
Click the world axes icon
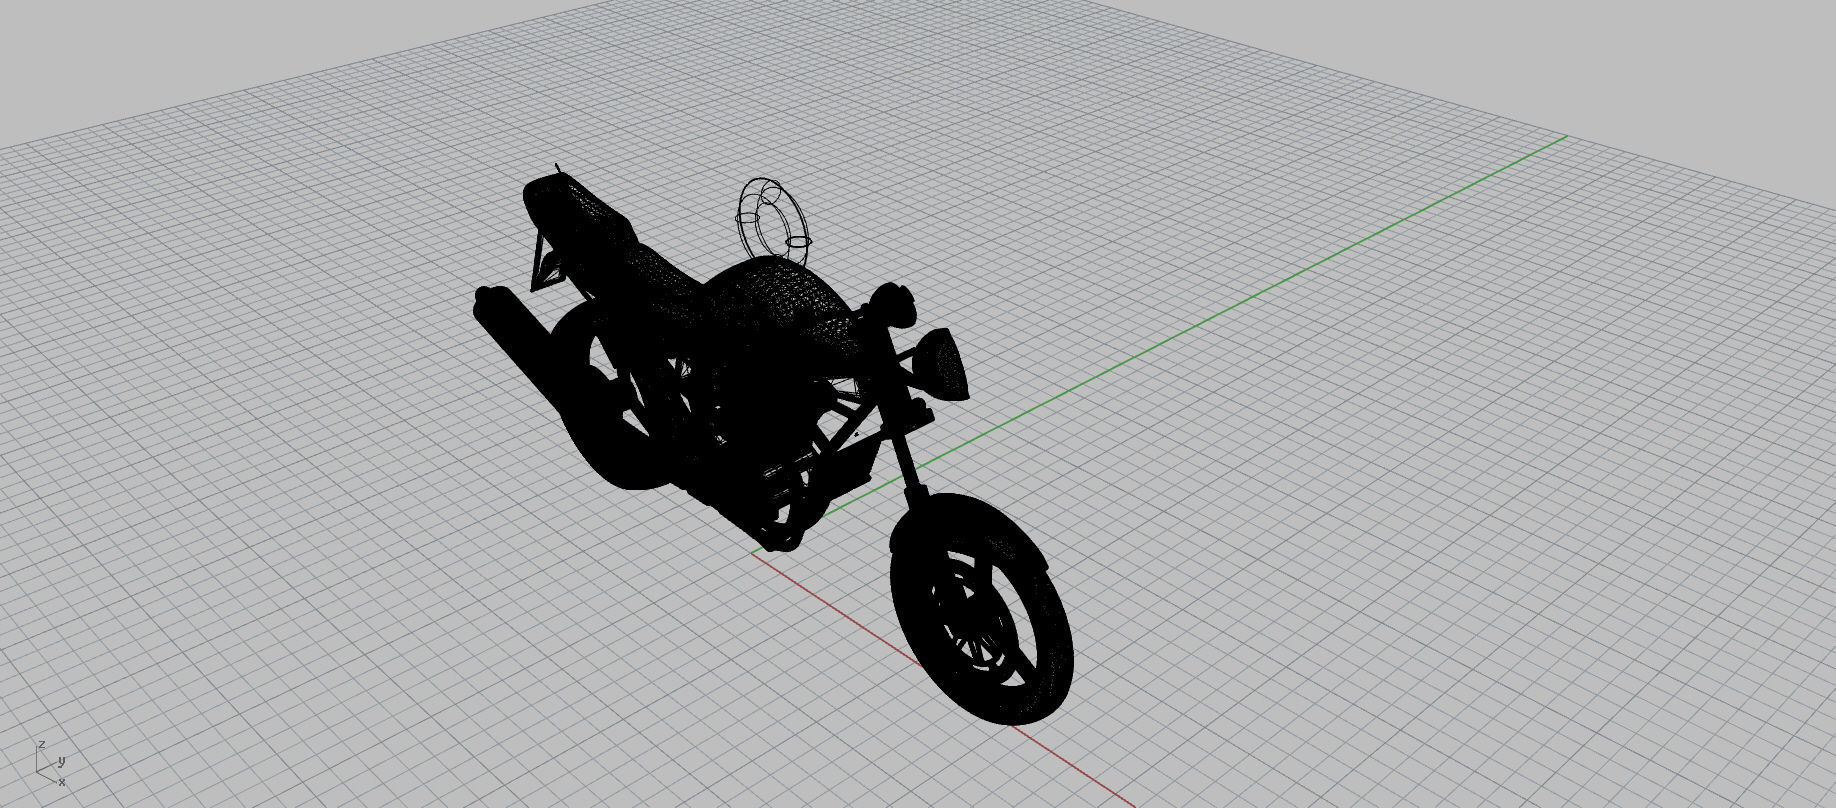pos(51,765)
